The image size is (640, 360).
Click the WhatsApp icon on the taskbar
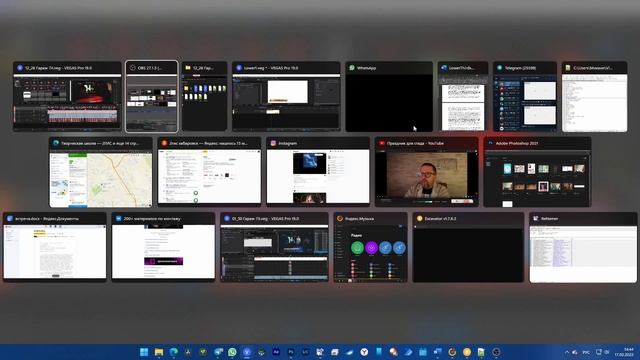click(232, 352)
